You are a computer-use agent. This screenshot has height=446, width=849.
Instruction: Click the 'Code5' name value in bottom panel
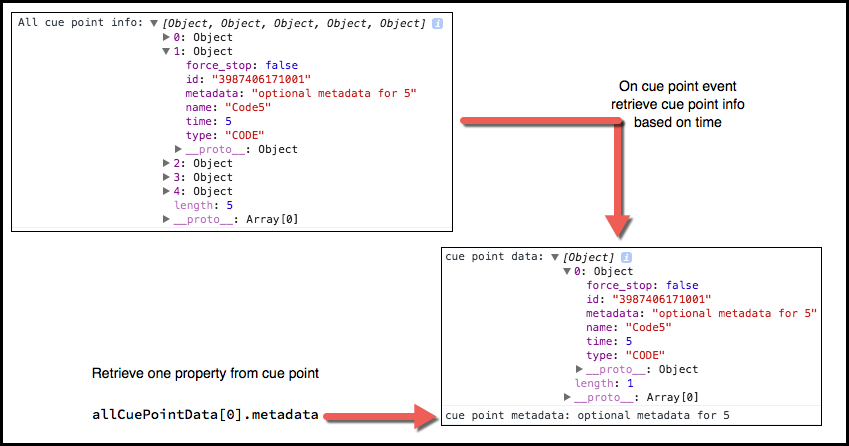coord(648,327)
